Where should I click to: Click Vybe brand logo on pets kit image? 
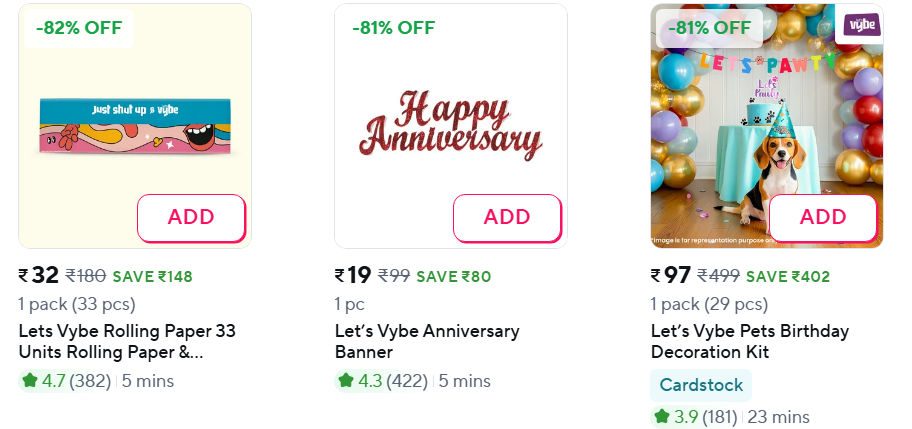pos(858,25)
